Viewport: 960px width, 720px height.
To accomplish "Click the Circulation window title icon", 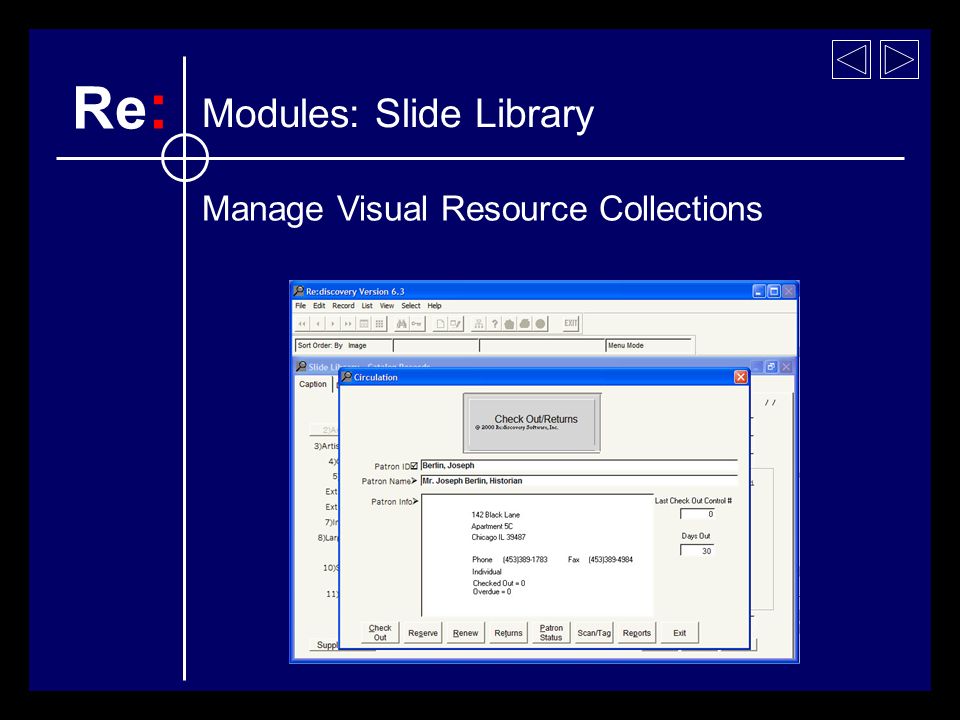I will (x=347, y=377).
